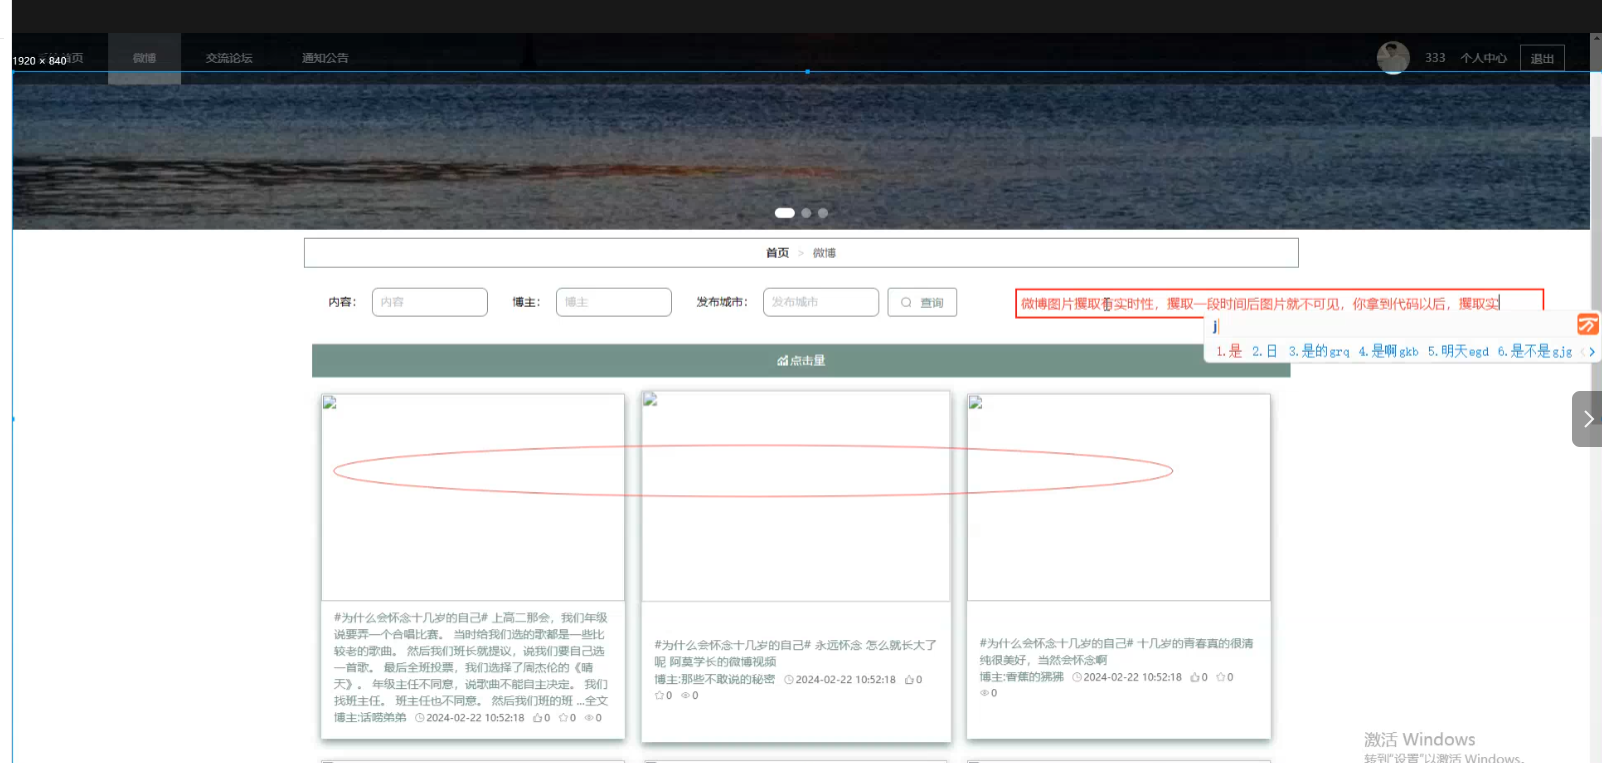The width and height of the screenshot is (1602, 763).
Task: Choose IME candidate 5 明天
Action: [x=1458, y=351]
